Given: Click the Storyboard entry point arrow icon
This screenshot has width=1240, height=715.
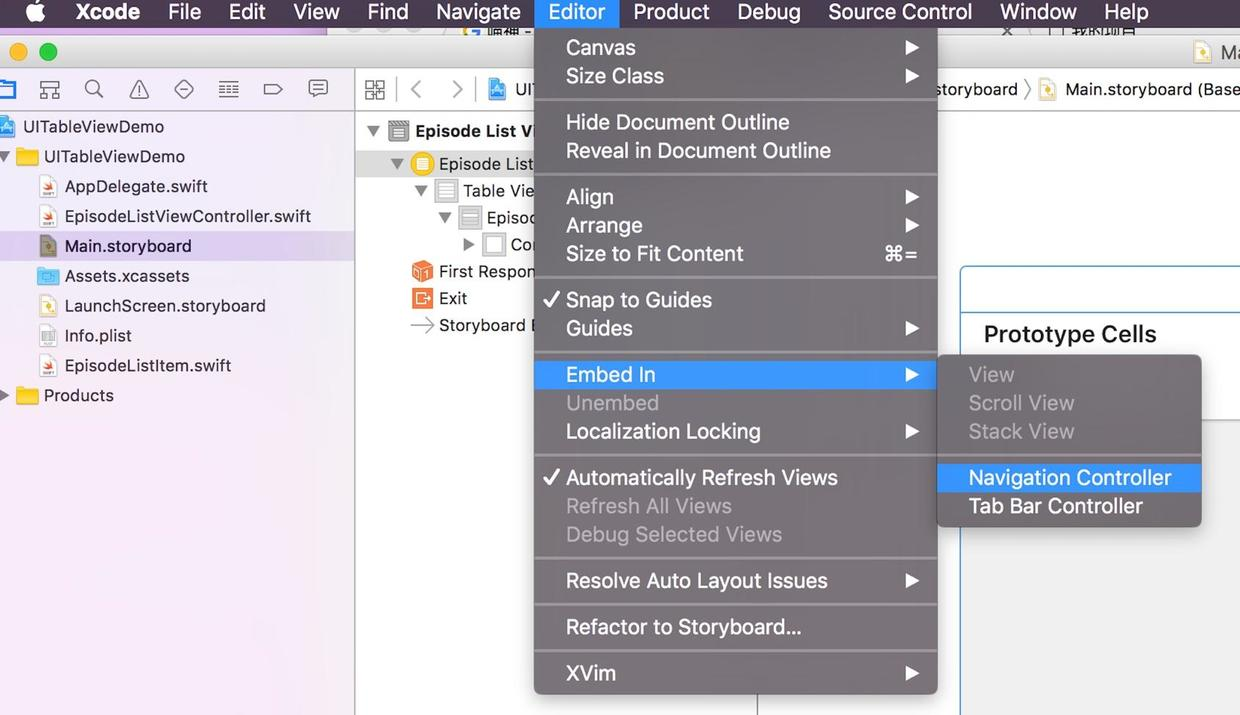Looking at the screenshot, I should tap(422, 325).
